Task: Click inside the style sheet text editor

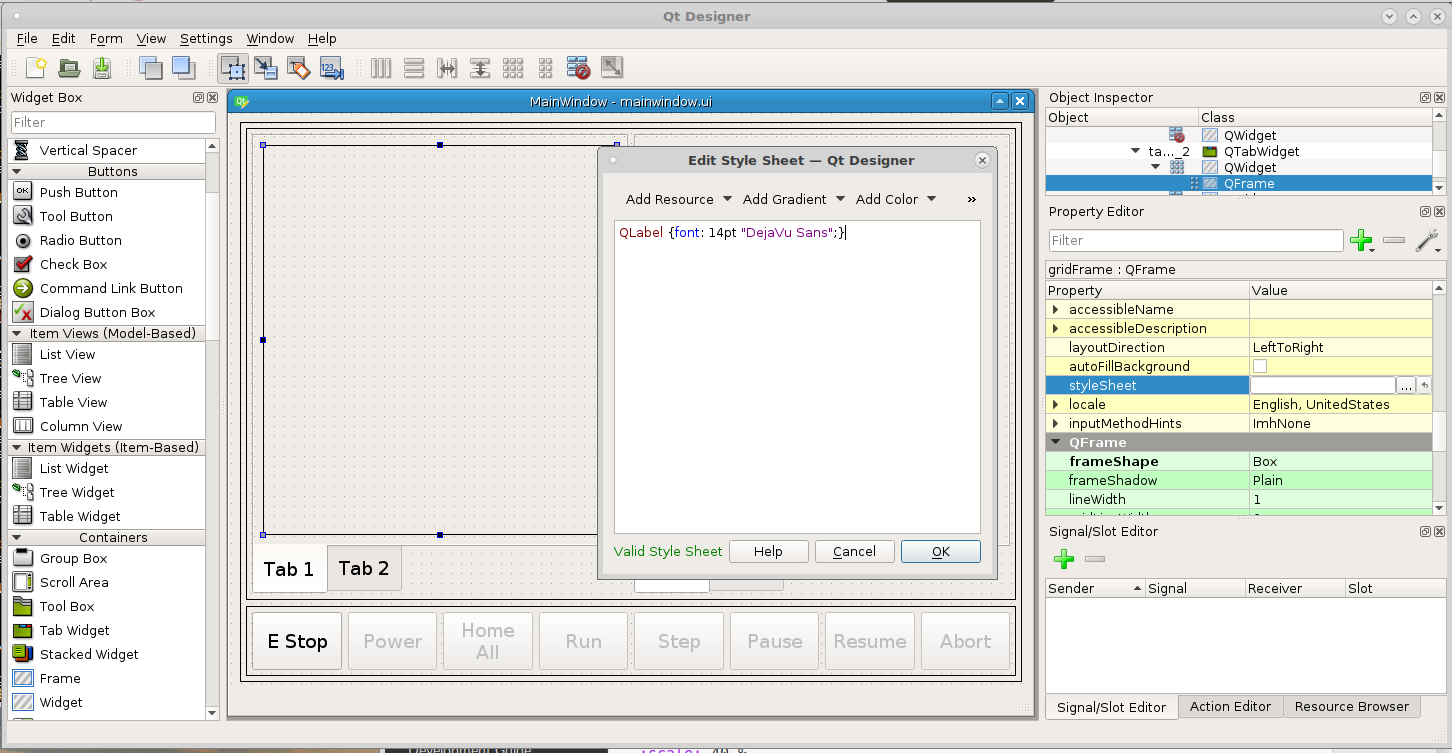Action: pyautogui.click(x=797, y=377)
